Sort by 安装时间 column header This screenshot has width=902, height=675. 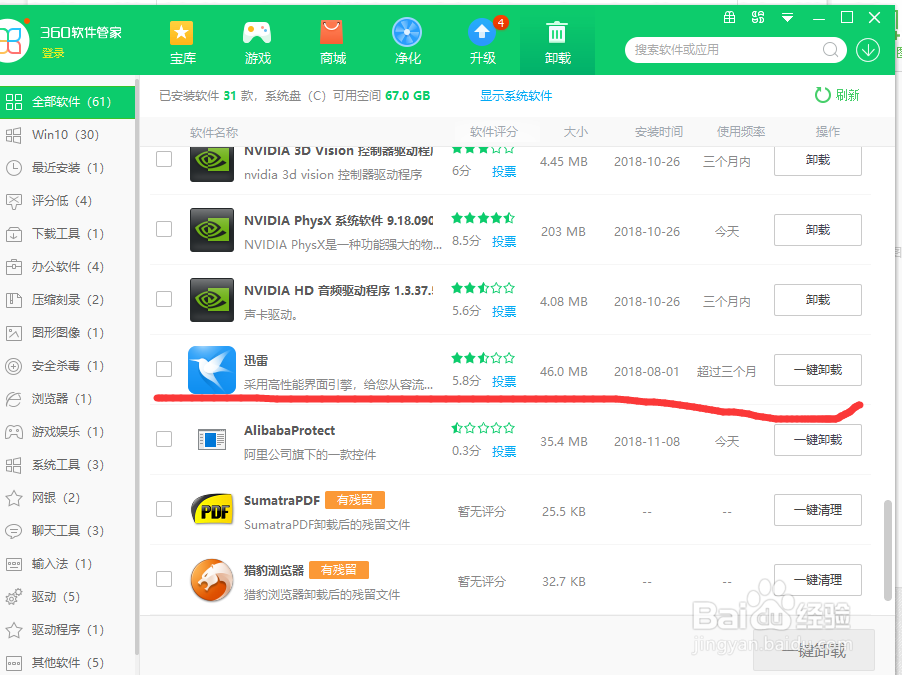pyautogui.click(x=659, y=132)
